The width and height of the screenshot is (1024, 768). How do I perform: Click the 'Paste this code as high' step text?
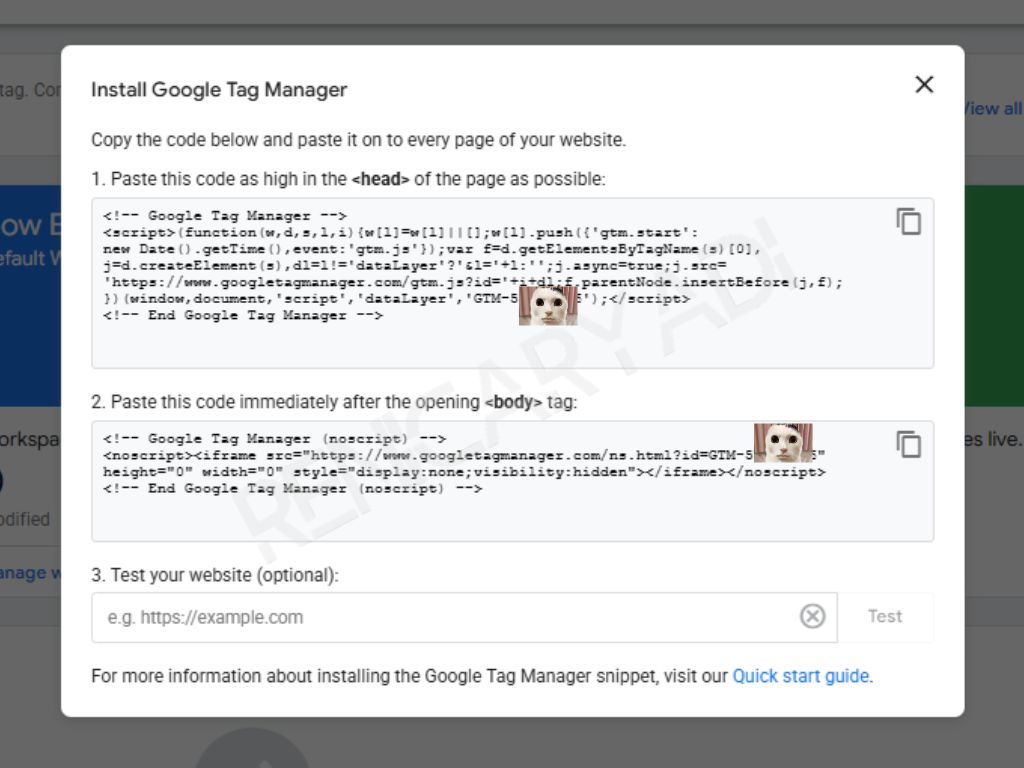pyautogui.click(x=348, y=179)
